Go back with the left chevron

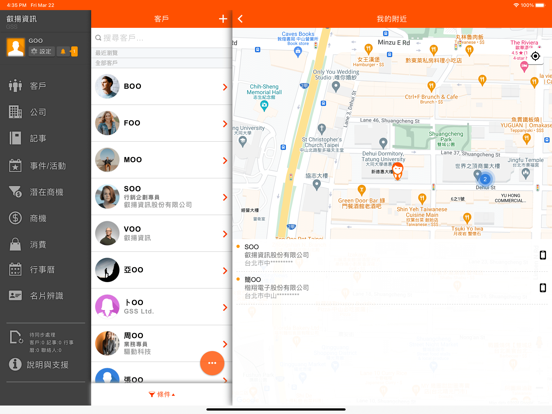point(240,19)
